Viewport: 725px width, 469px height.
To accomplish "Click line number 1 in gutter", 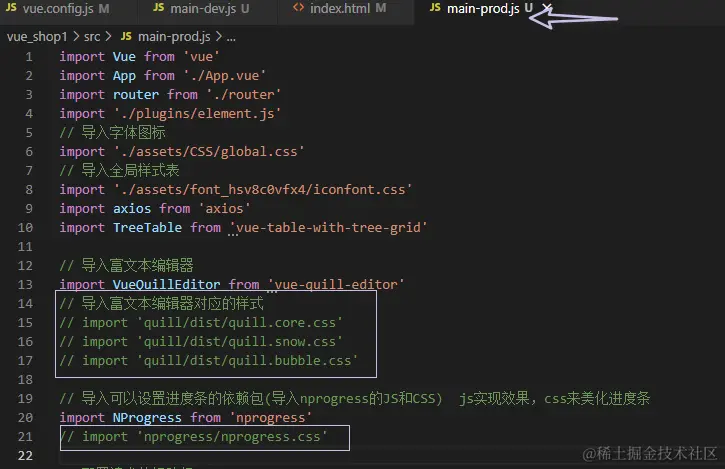I will (x=29, y=57).
